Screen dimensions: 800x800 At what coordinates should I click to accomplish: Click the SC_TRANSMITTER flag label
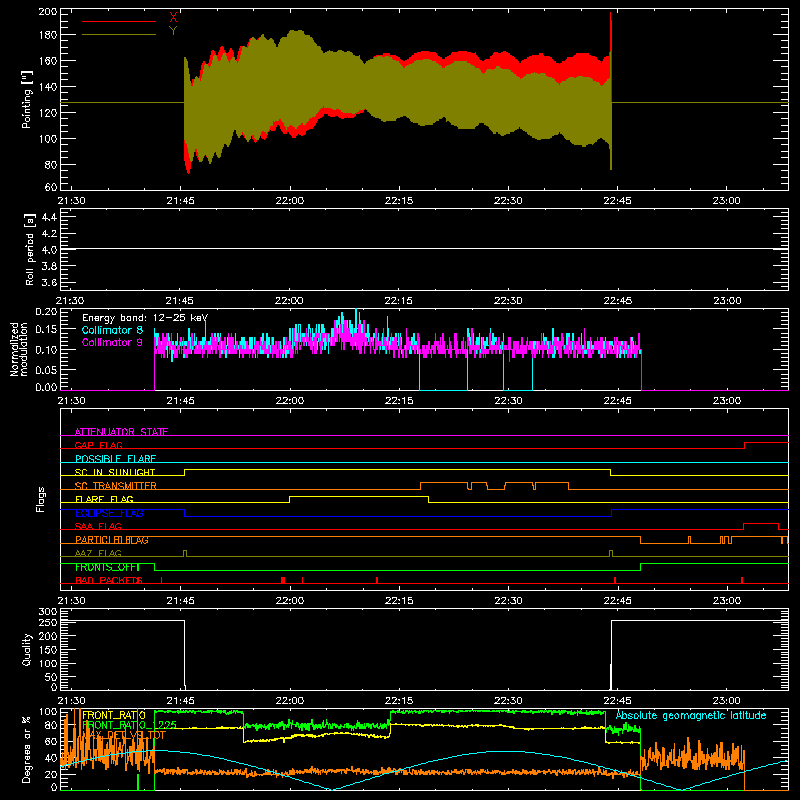tap(116, 486)
